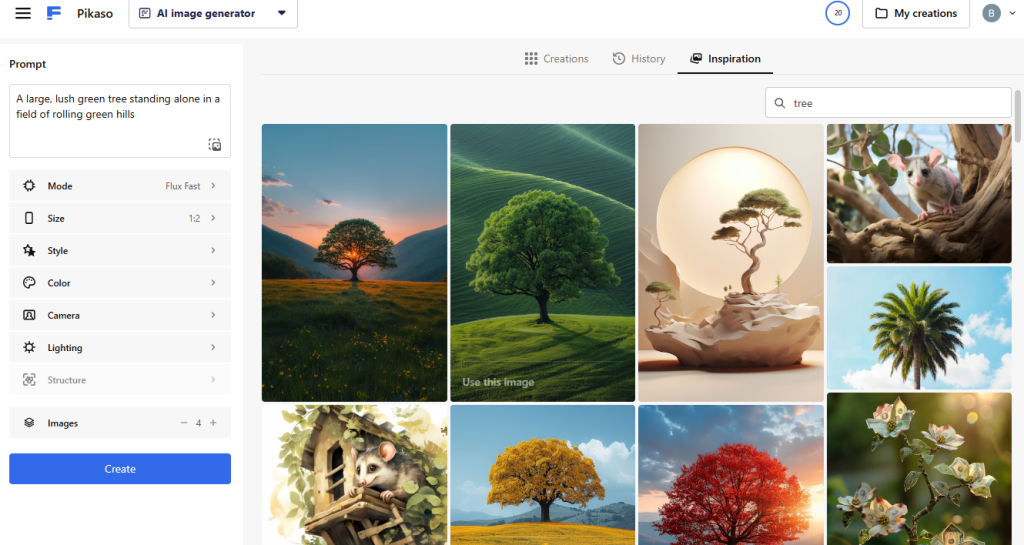1024x545 pixels.
Task: Click the search magnifier icon
Action: point(780,103)
